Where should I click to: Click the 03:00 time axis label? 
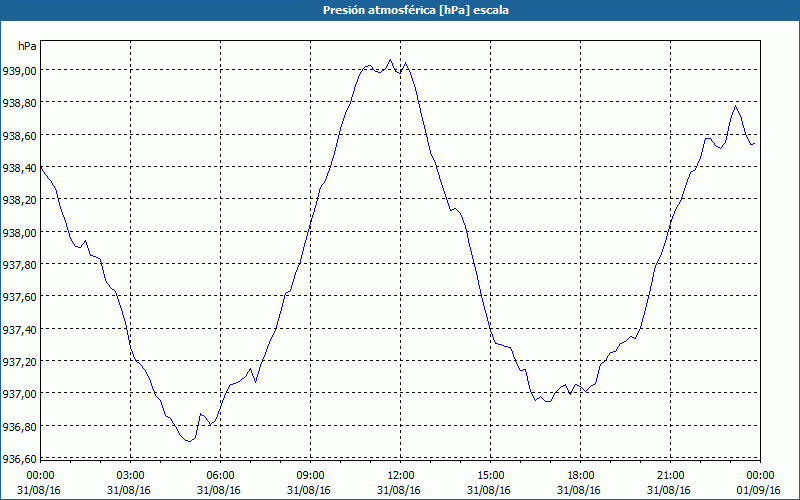131,476
